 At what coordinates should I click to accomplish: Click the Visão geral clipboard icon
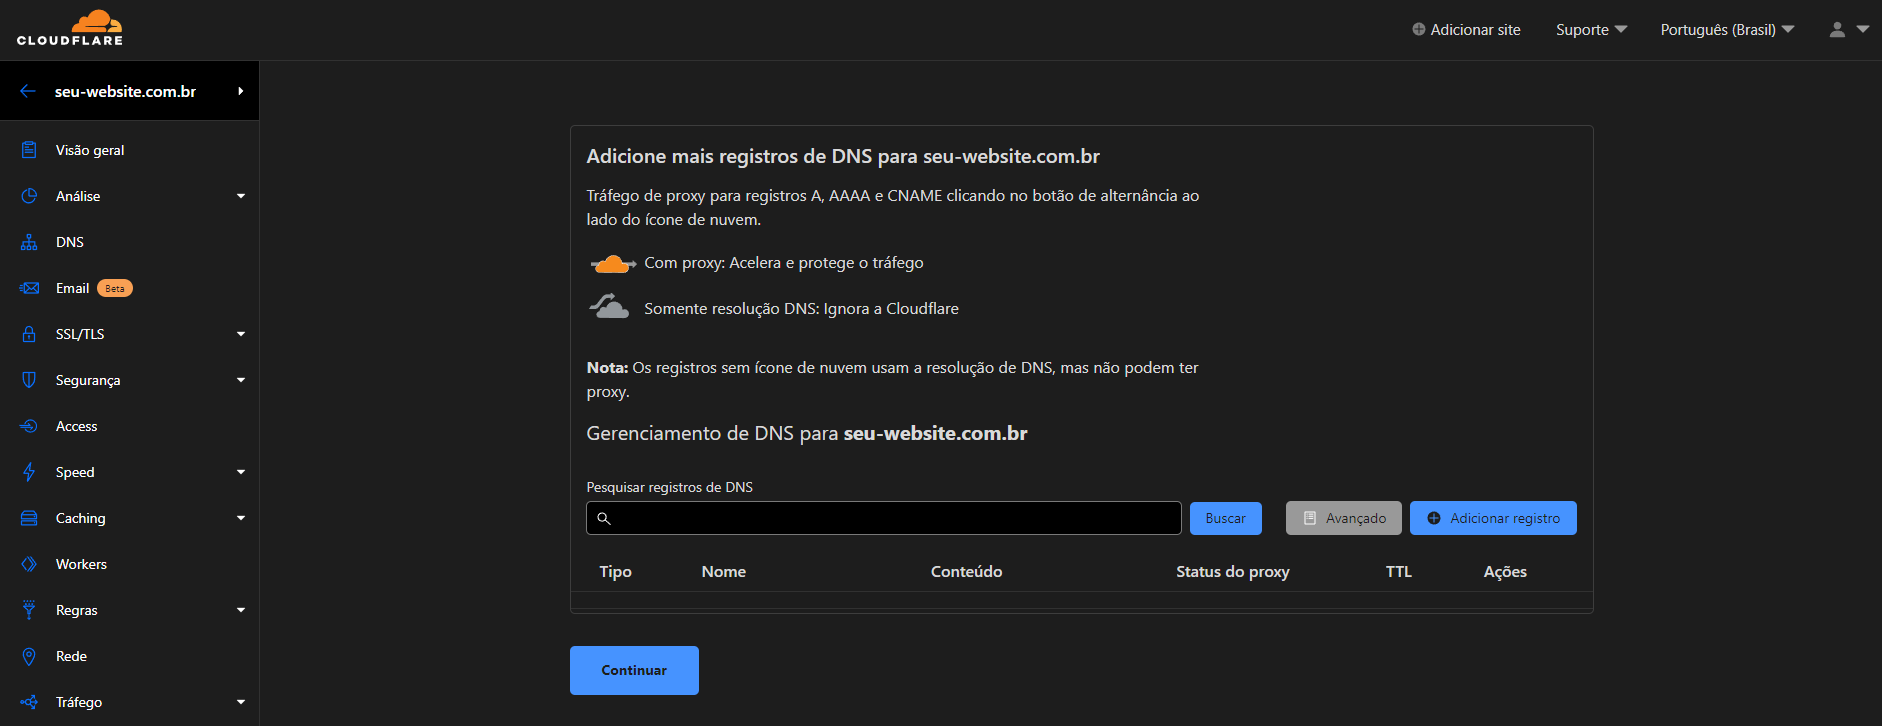click(x=29, y=150)
